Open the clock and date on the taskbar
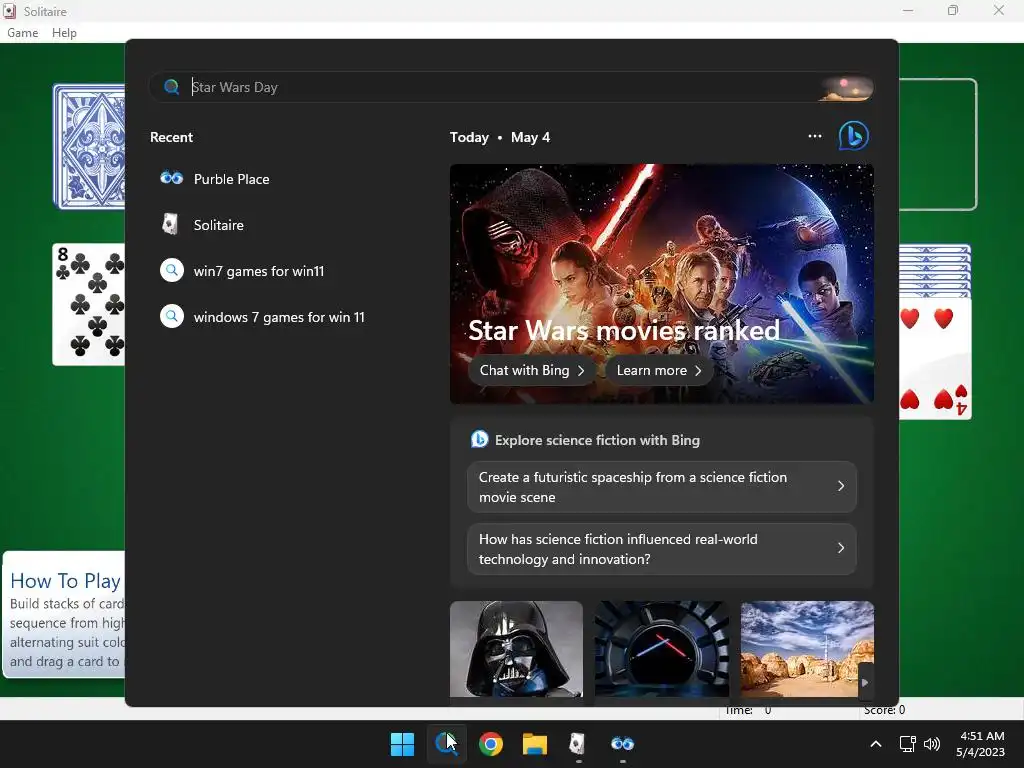Screen dimensions: 1024x768 pos(980,744)
